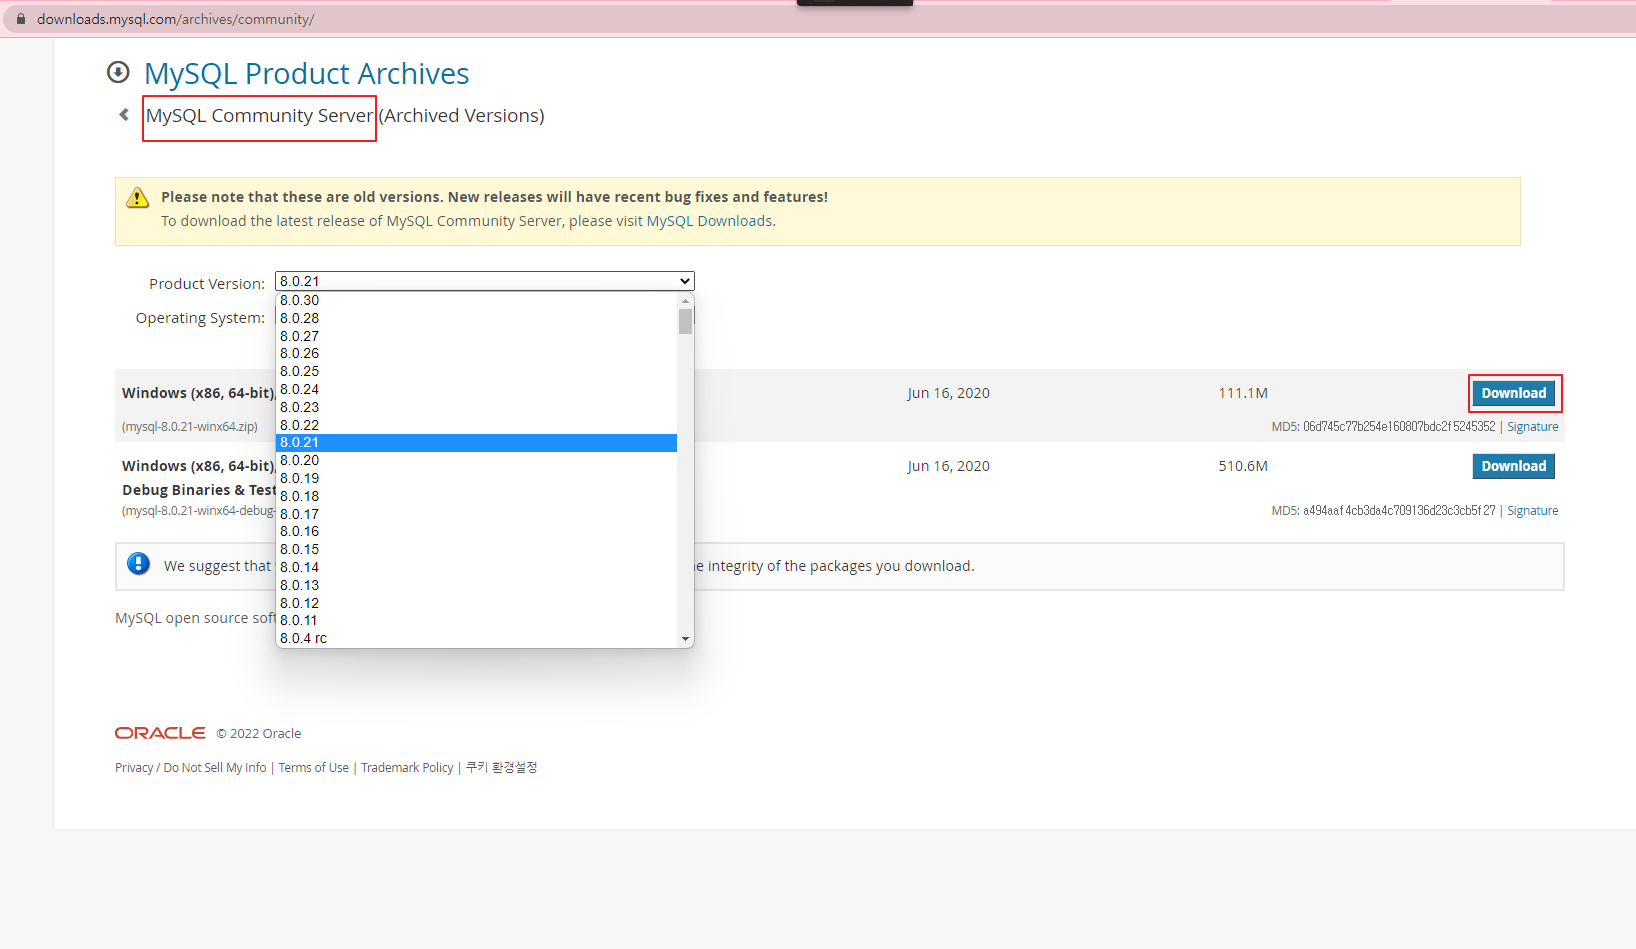Image resolution: width=1636 pixels, height=949 pixels.
Task: Select version 8.0.27 from the list
Action: pyautogui.click(x=476, y=336)
